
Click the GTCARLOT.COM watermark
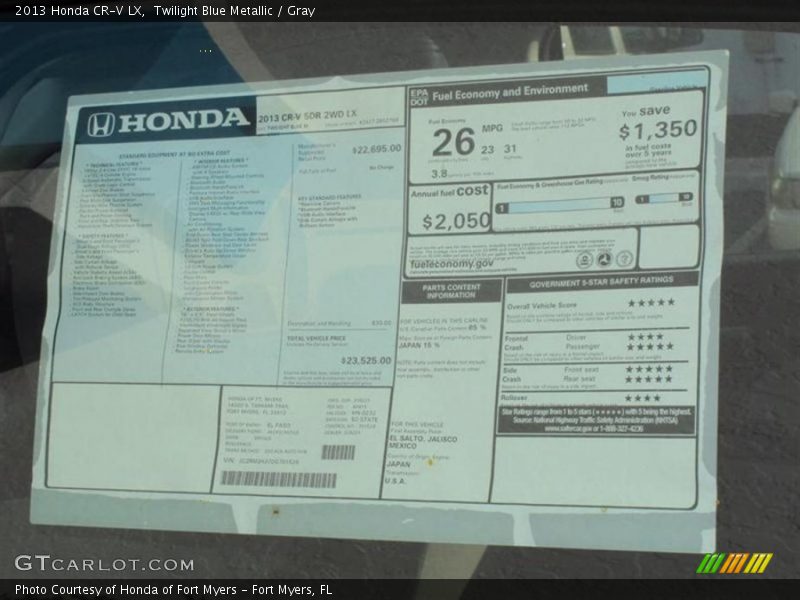coord(104,564)
